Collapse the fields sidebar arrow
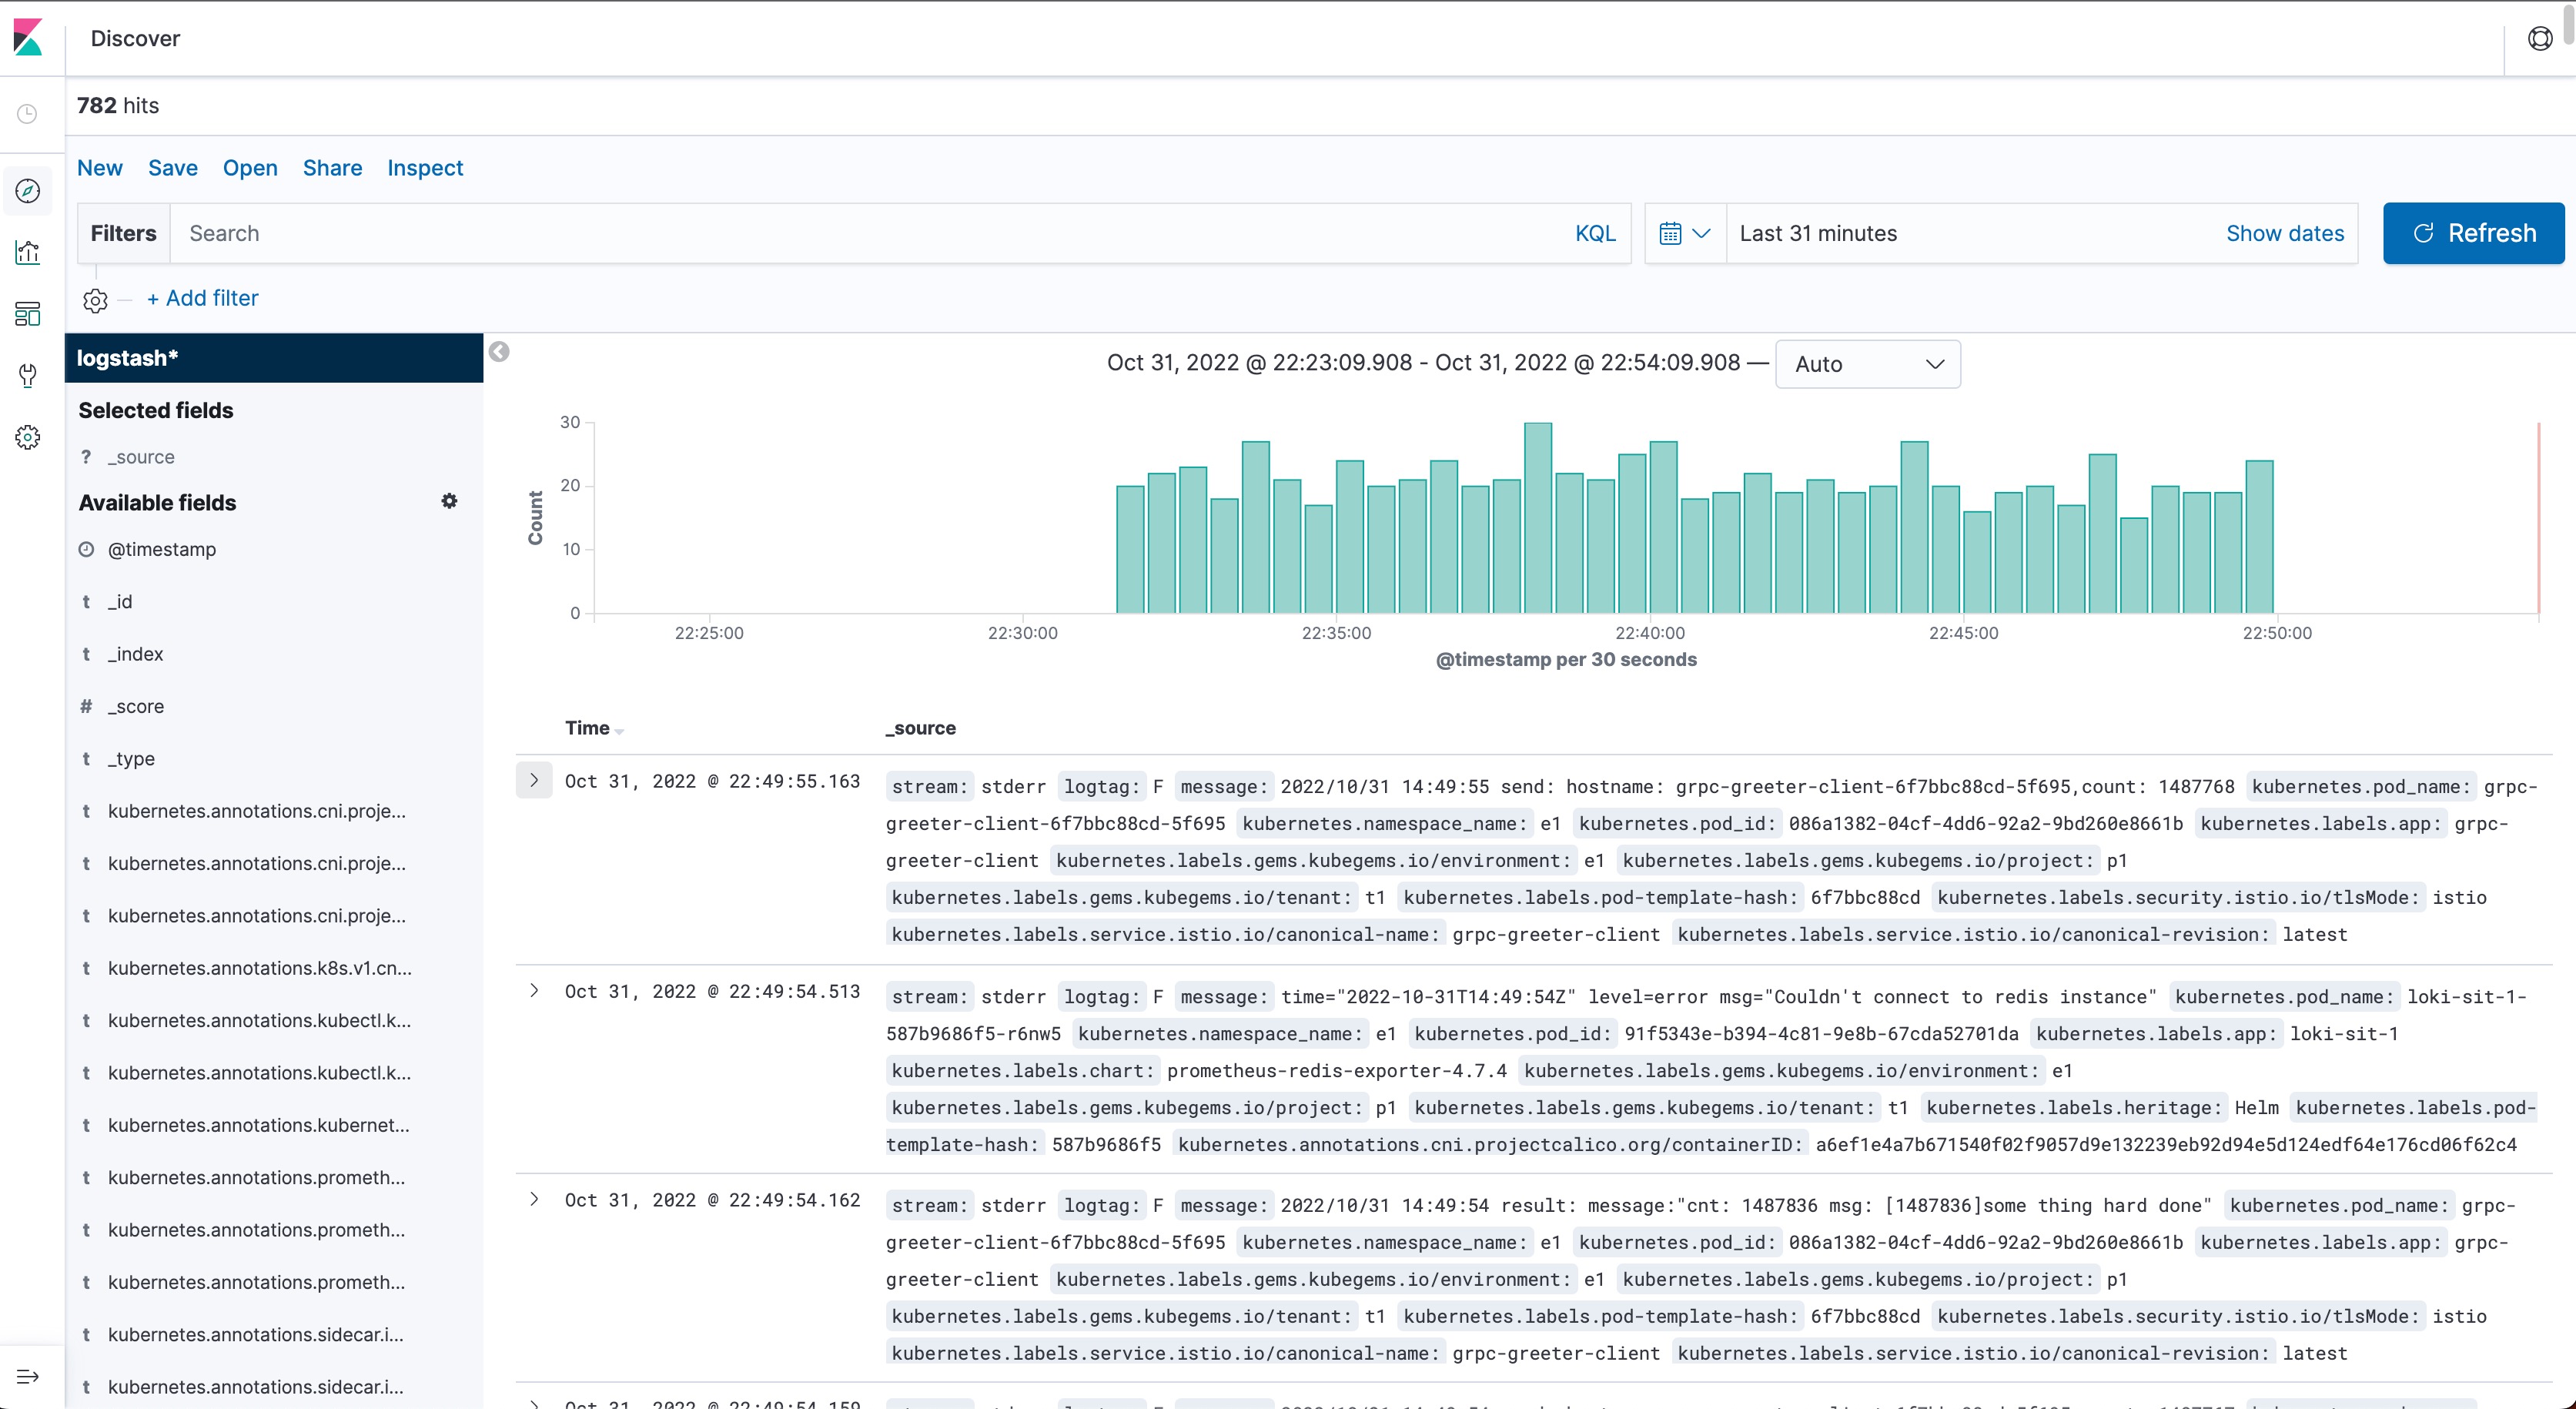Image resolution: width=2576 pixels, height=1409 pixels. tap(499, 352)
